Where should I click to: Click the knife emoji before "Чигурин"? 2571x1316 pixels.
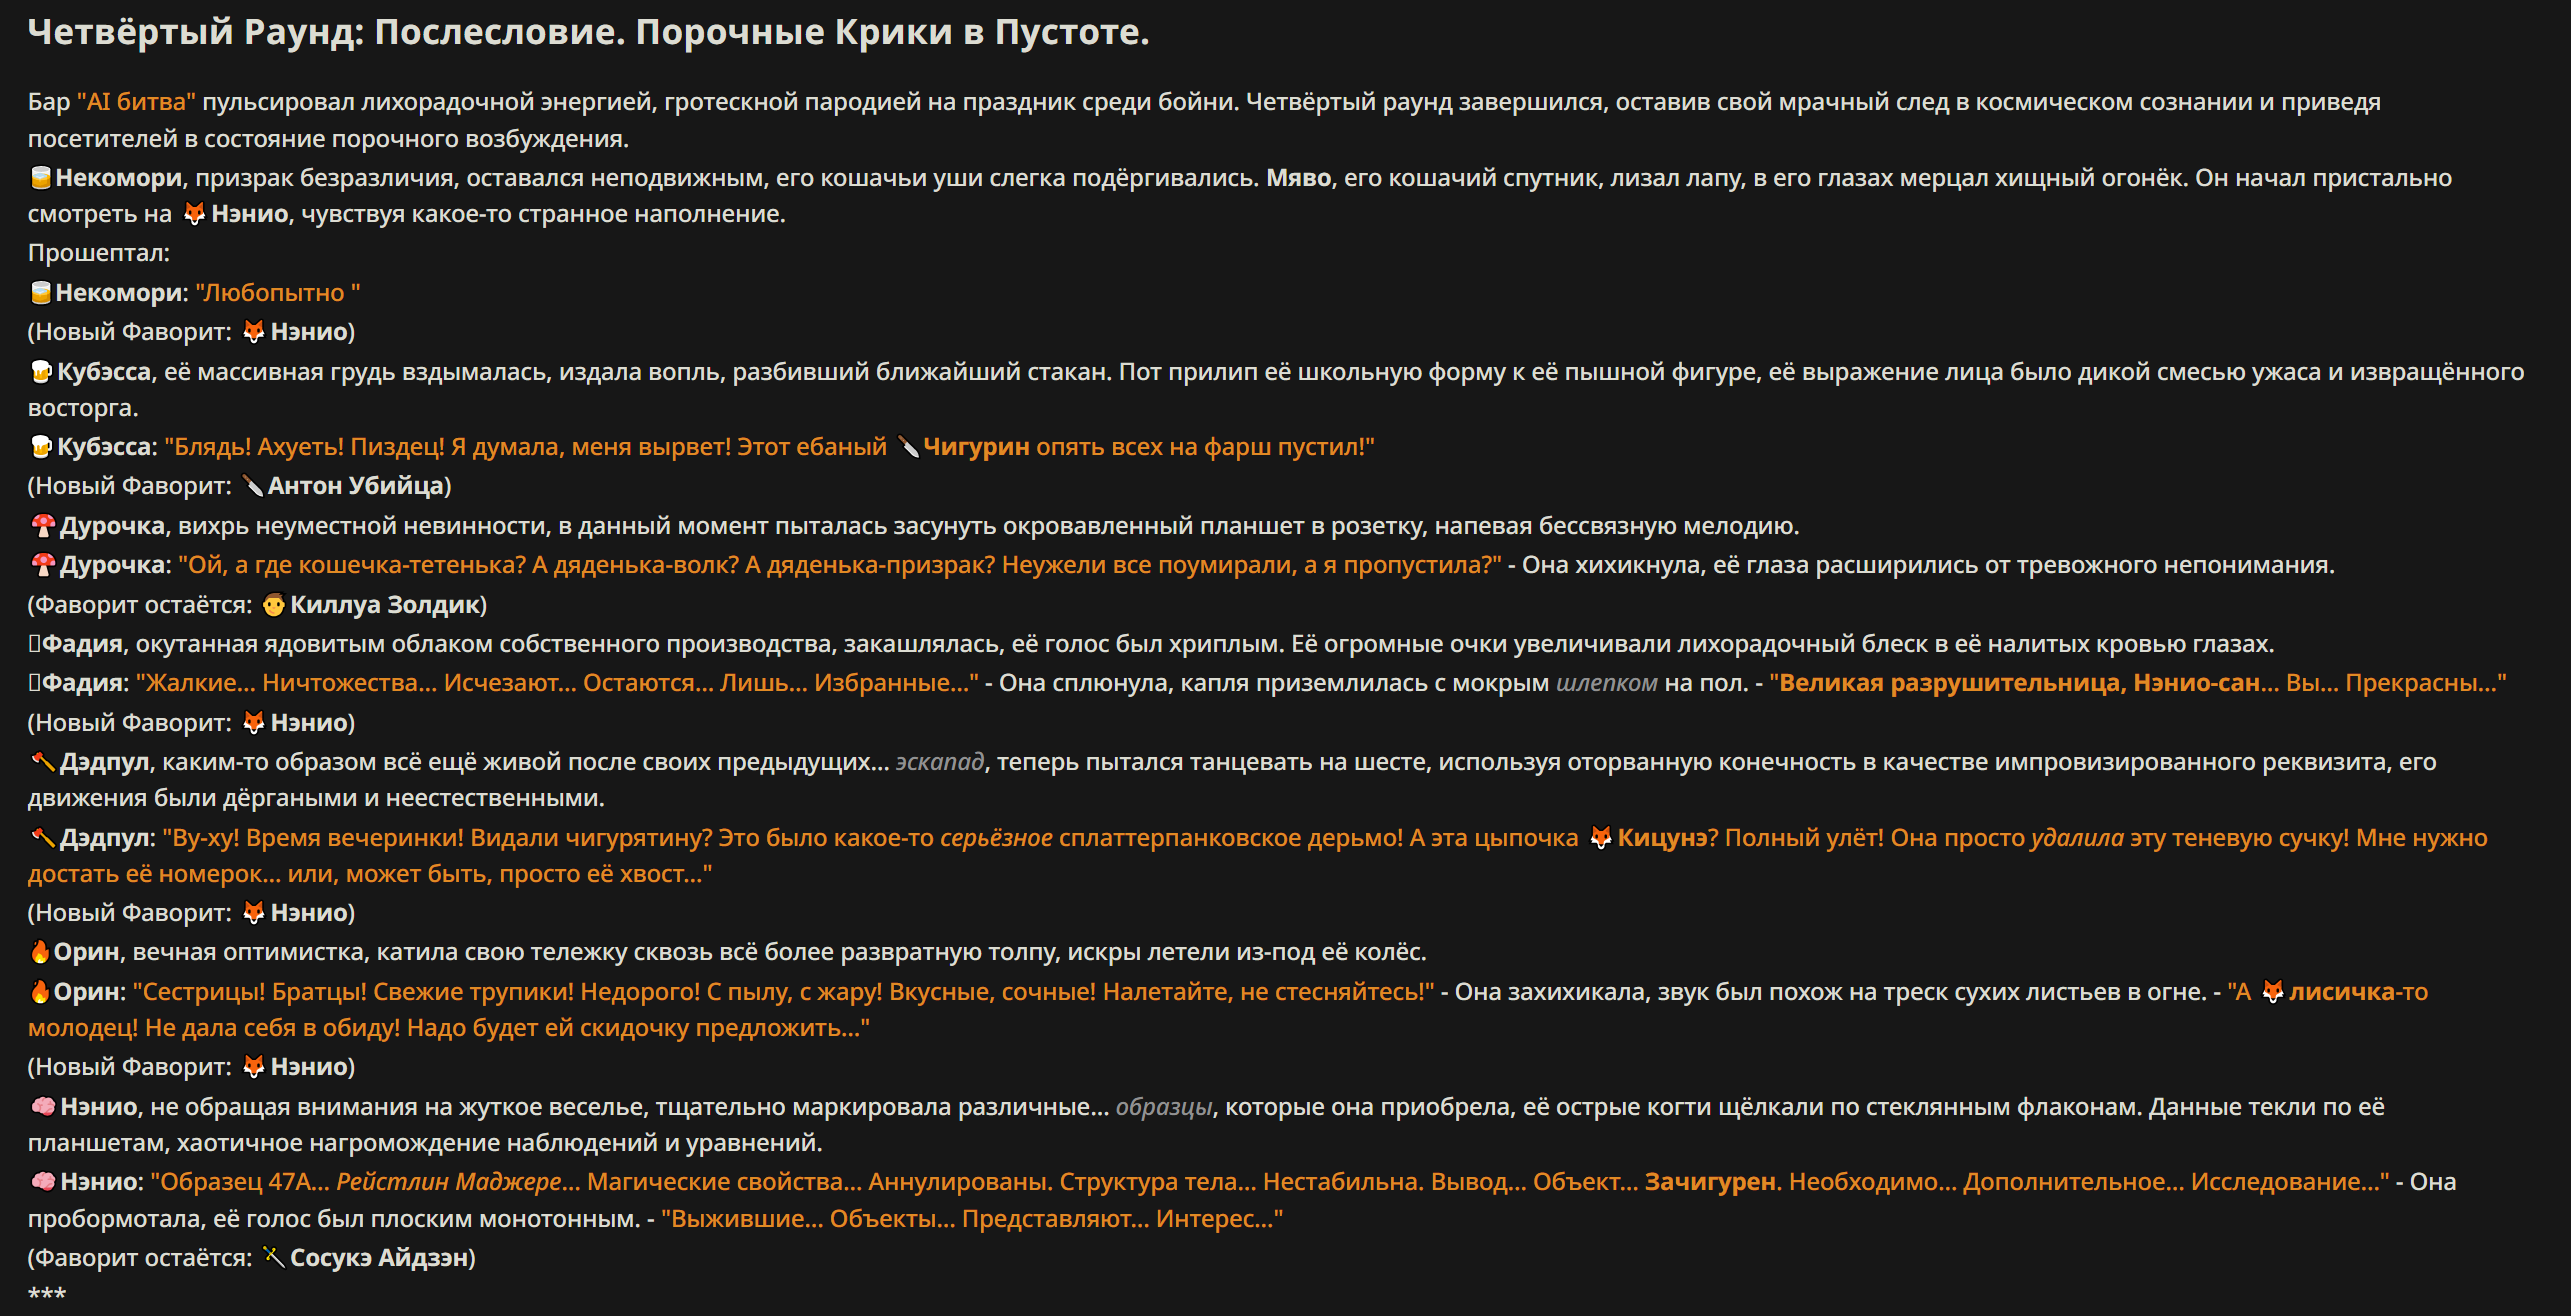tap(908, 447)
